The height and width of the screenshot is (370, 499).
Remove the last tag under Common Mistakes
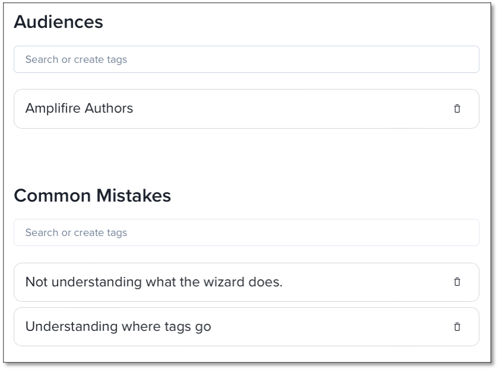457,327
